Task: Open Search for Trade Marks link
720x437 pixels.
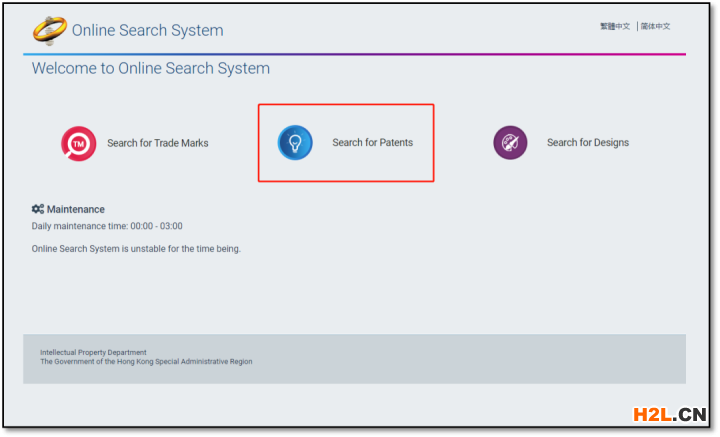Action: (x=158, y=143)
